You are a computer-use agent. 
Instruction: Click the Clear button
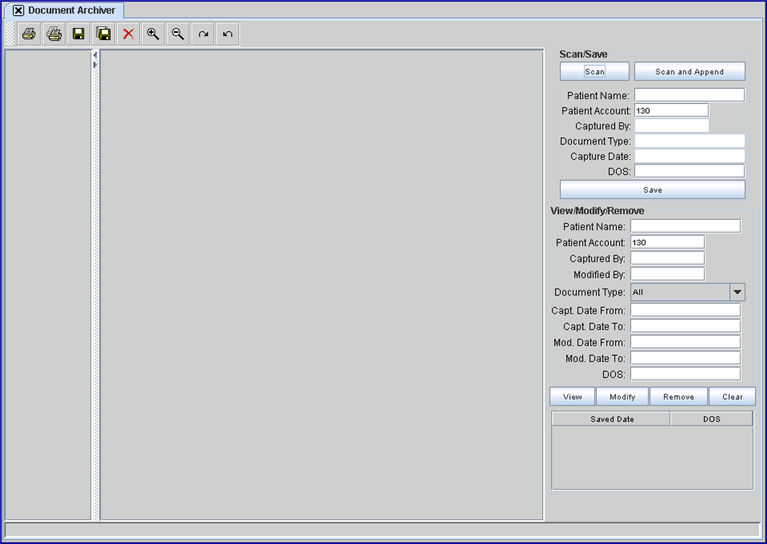(732, 397)
